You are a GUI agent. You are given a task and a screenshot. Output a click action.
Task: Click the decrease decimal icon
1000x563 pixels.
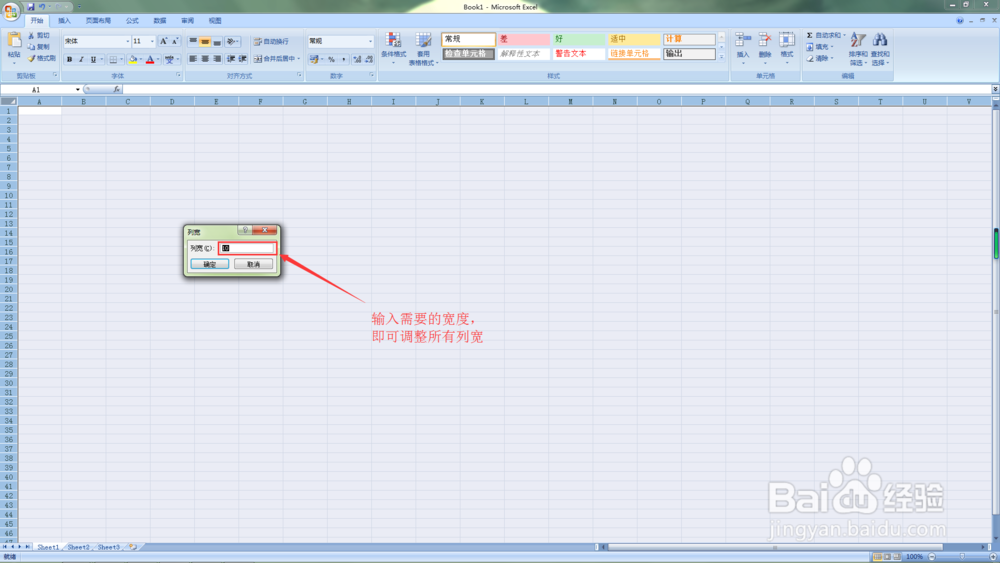[x=369, y=59]
